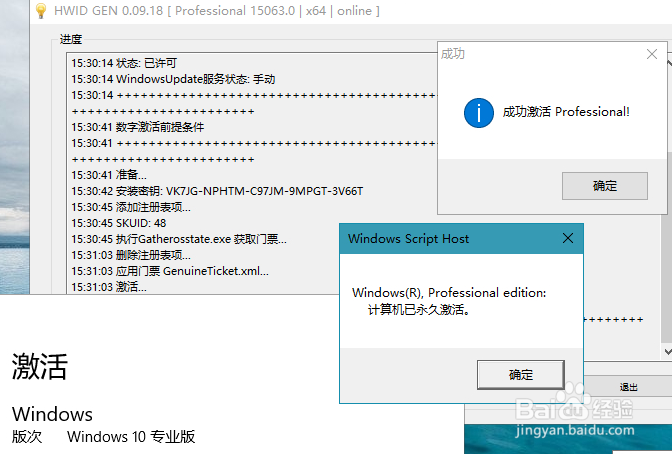Select log line '15:30:41 数字激活前提条件'
Viewport: 672px width, 454px height.
[138, 127]
